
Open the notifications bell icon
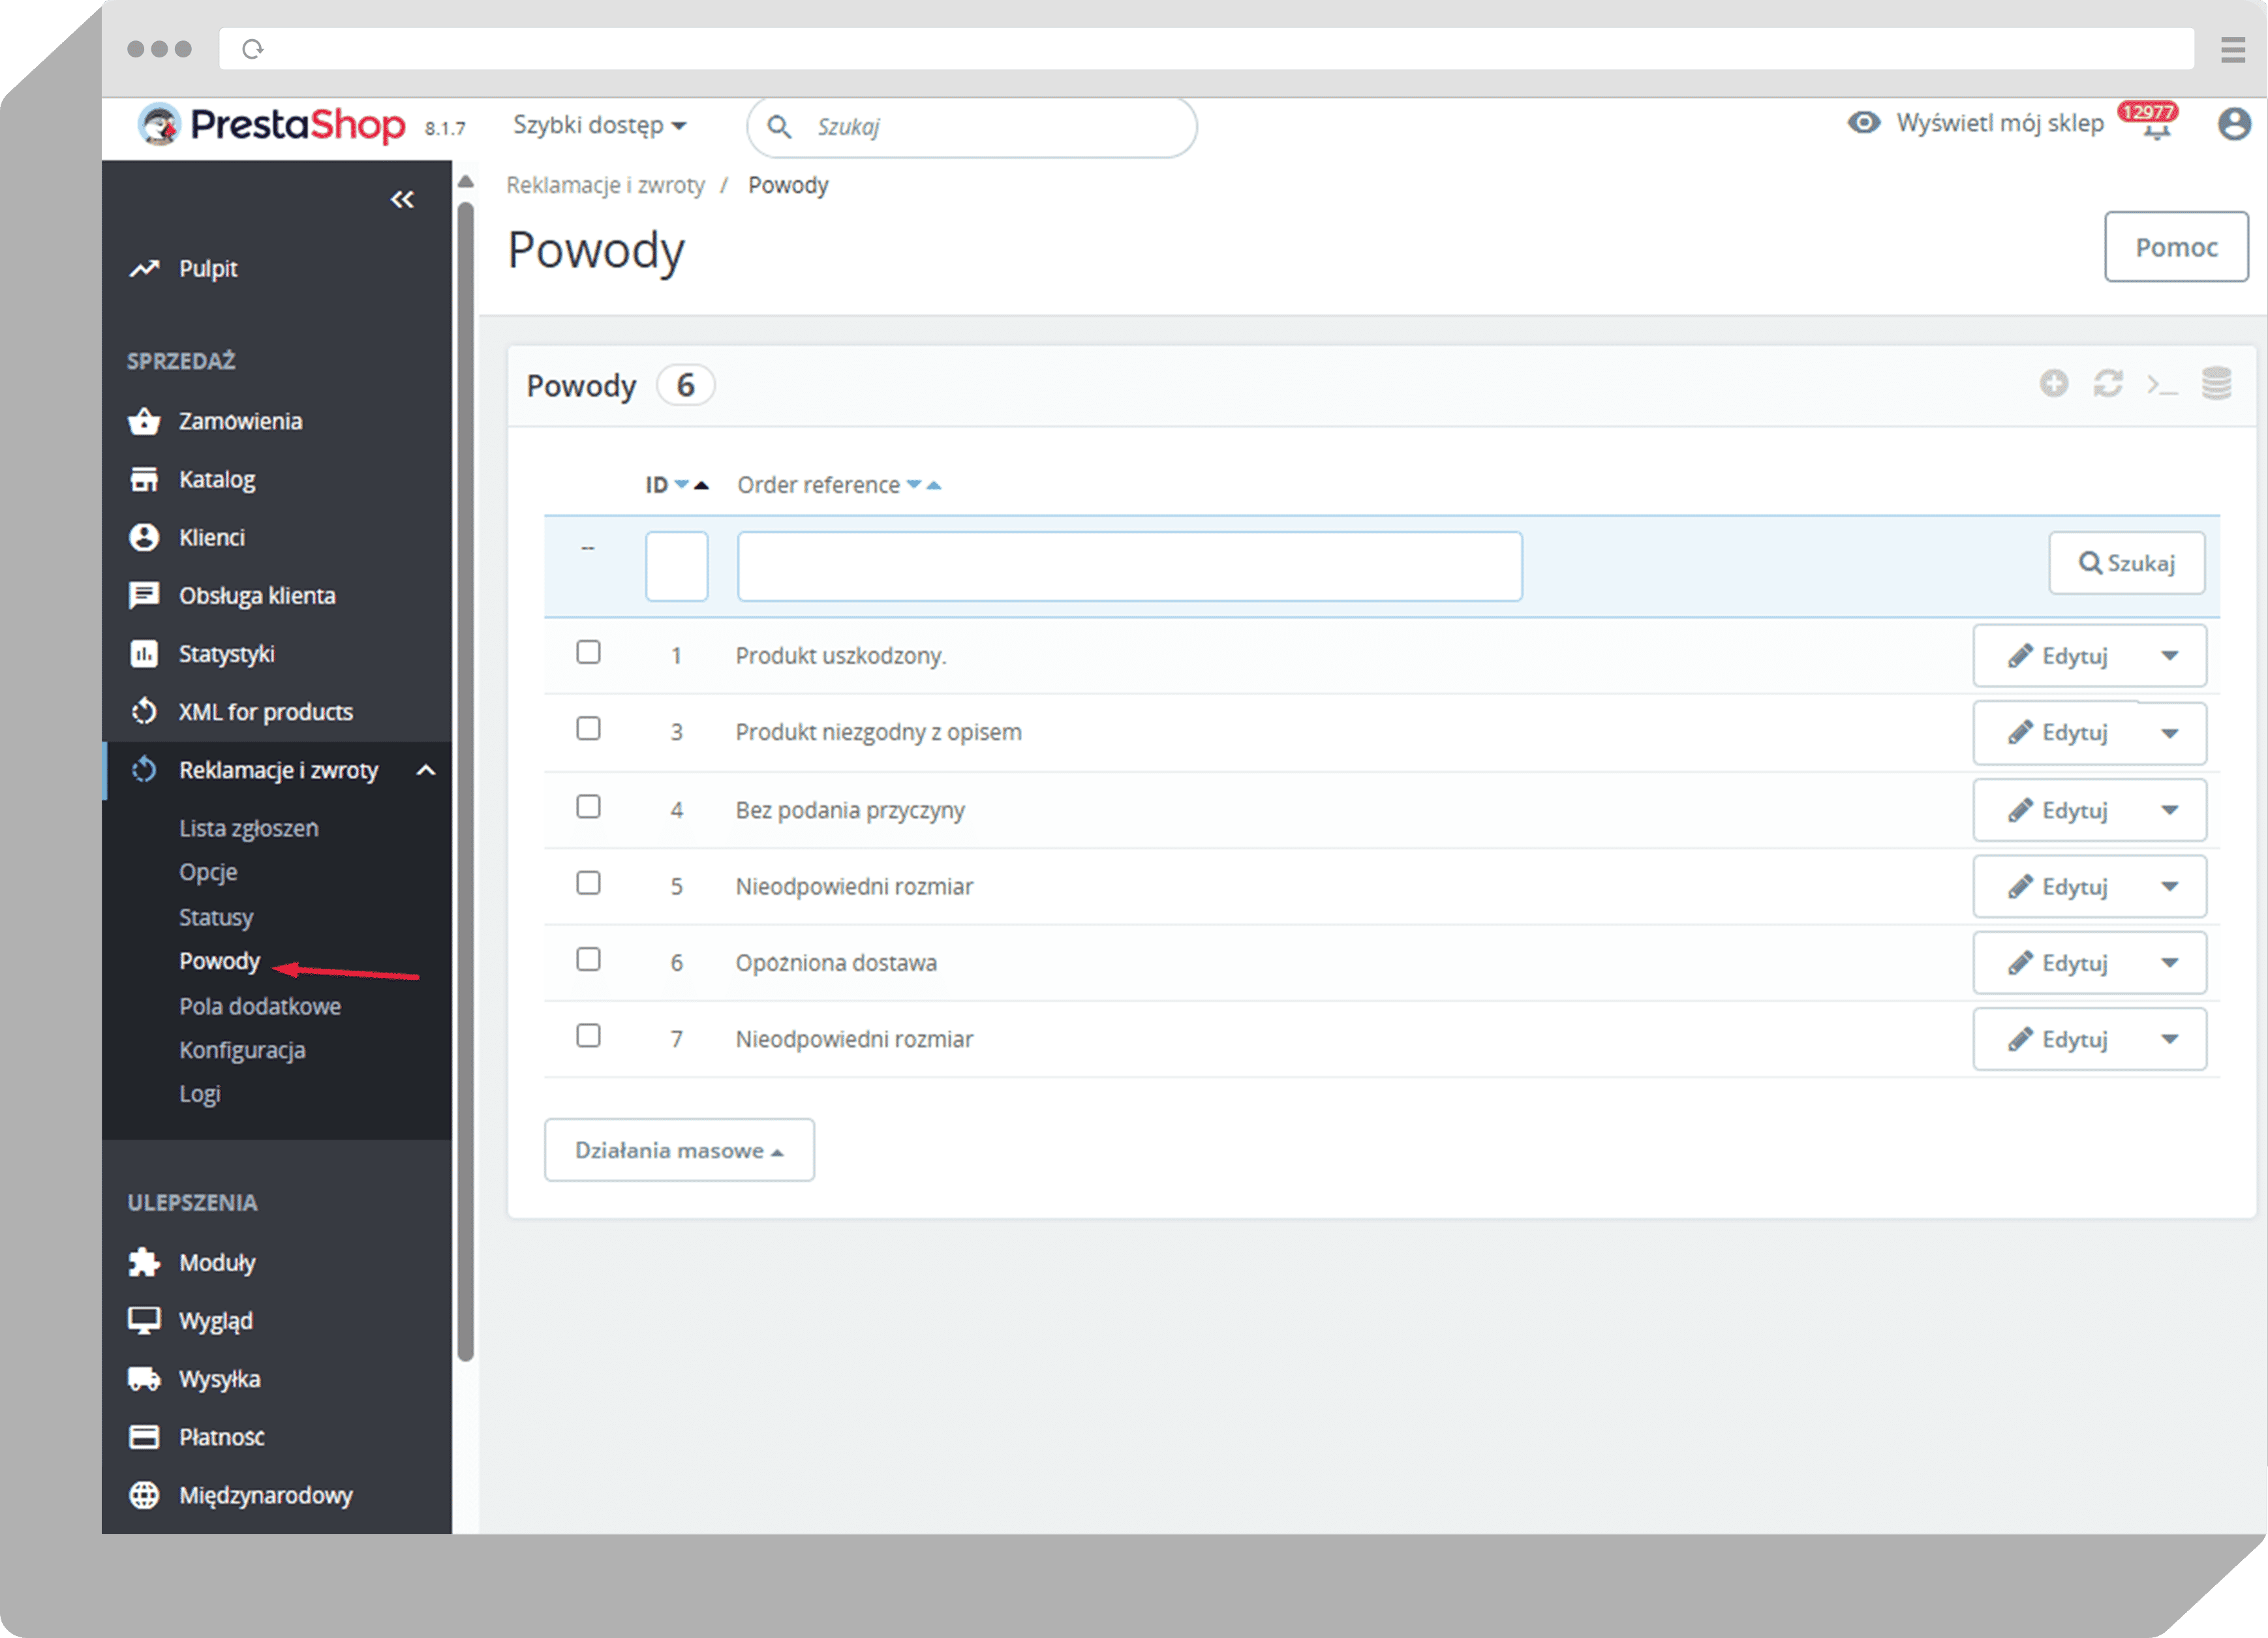click(x=2156, y=130)
